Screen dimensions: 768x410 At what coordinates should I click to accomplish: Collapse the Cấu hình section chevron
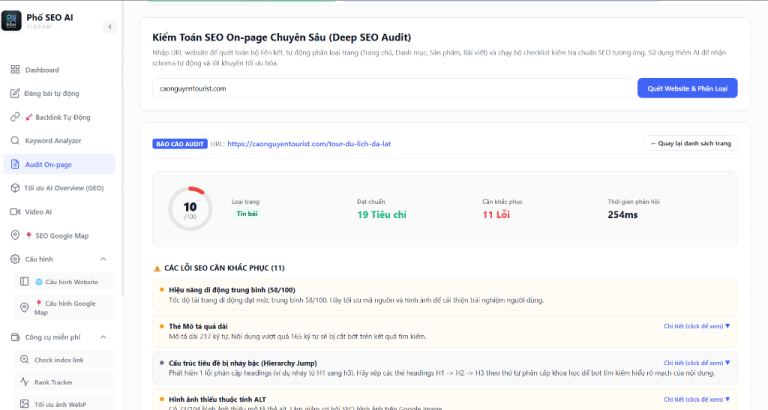(103, 259)
